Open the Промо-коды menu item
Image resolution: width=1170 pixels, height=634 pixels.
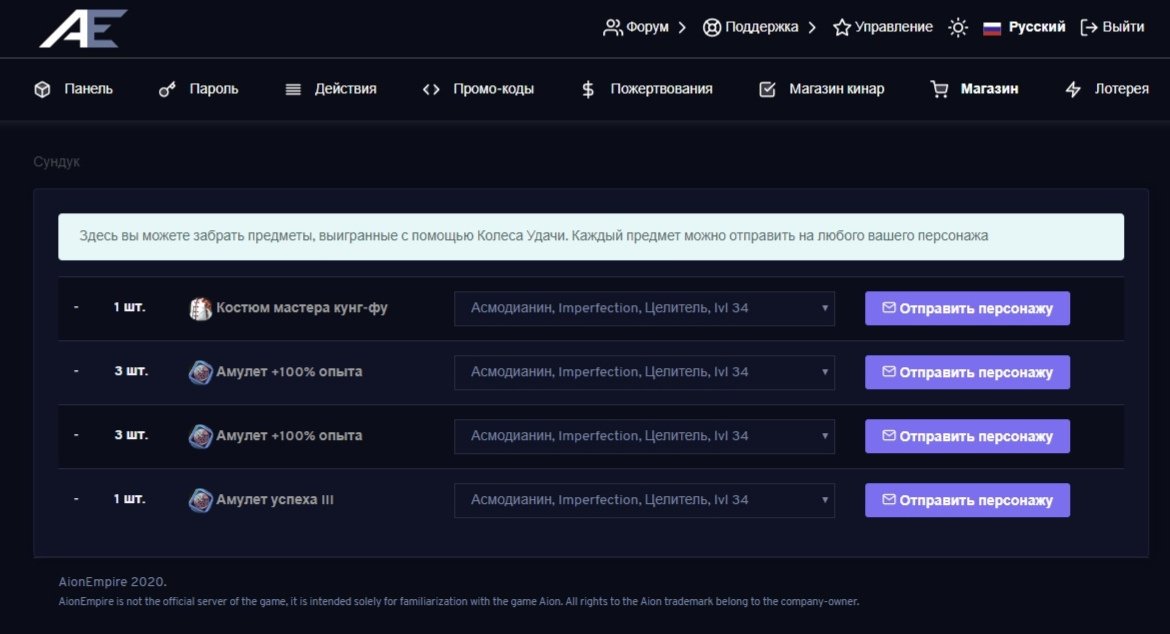click(492, 89)
